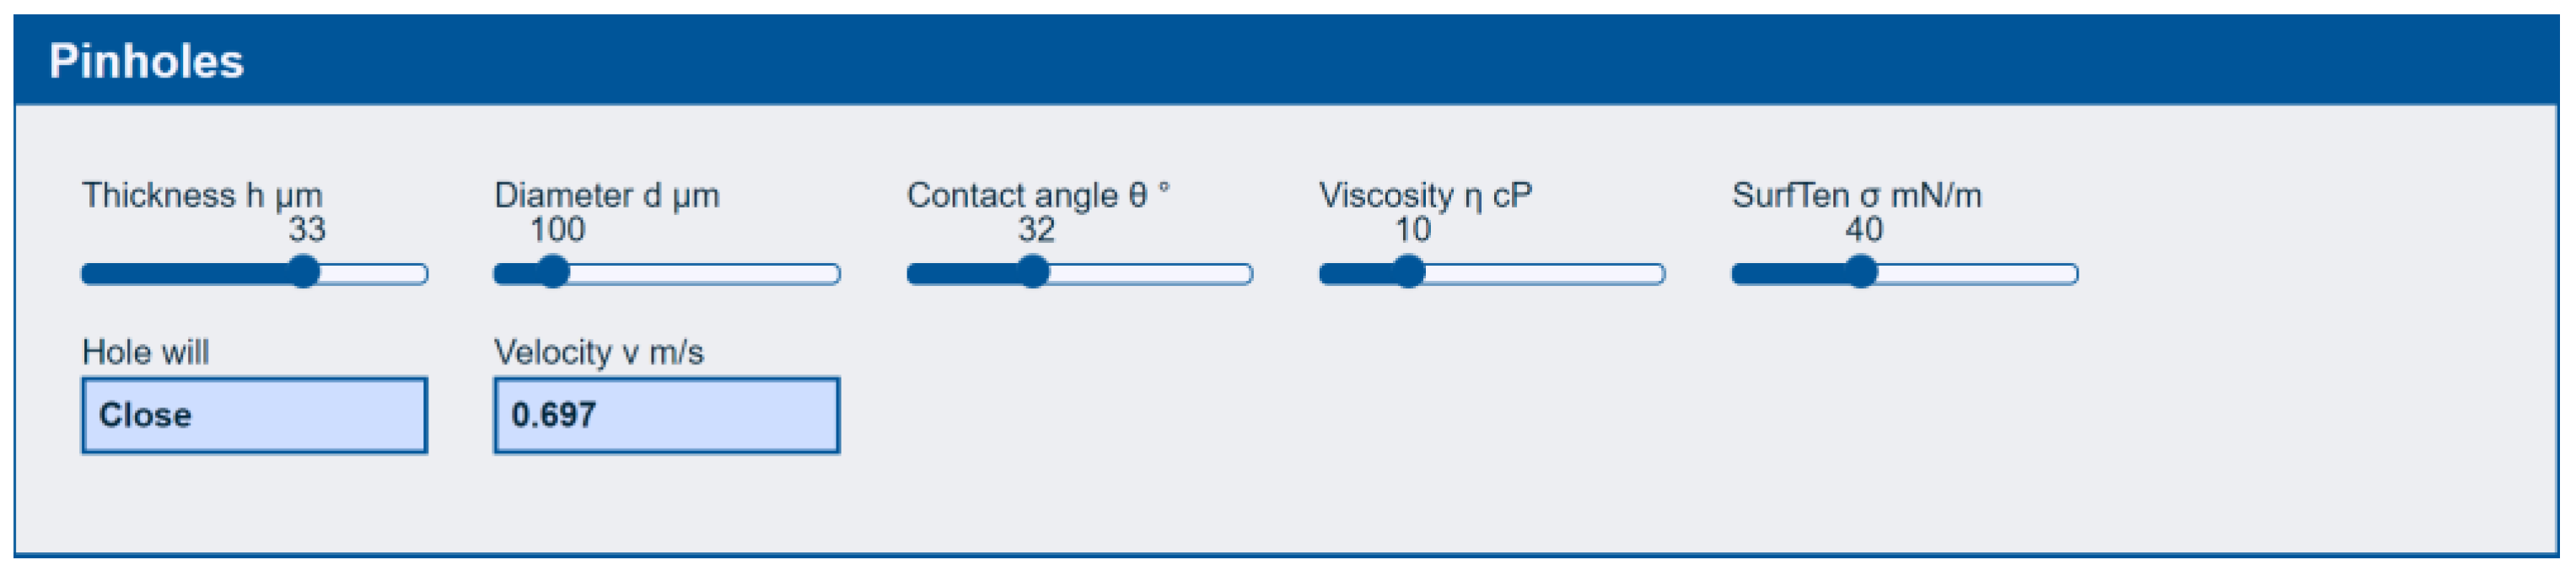
Task: Click the Contact angle θ ° label
Action: coord(1039,195)
